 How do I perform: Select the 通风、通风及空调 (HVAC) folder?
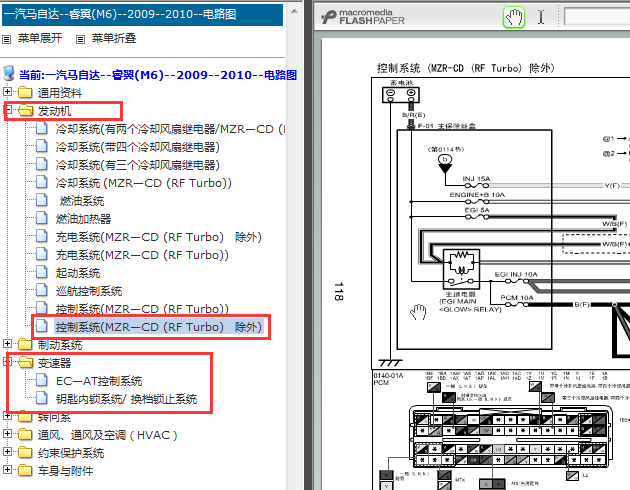click(107, 435)
